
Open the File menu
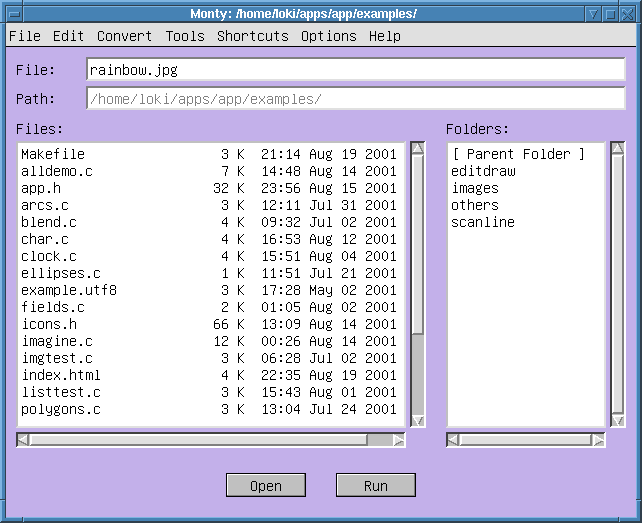coord(24,36)
